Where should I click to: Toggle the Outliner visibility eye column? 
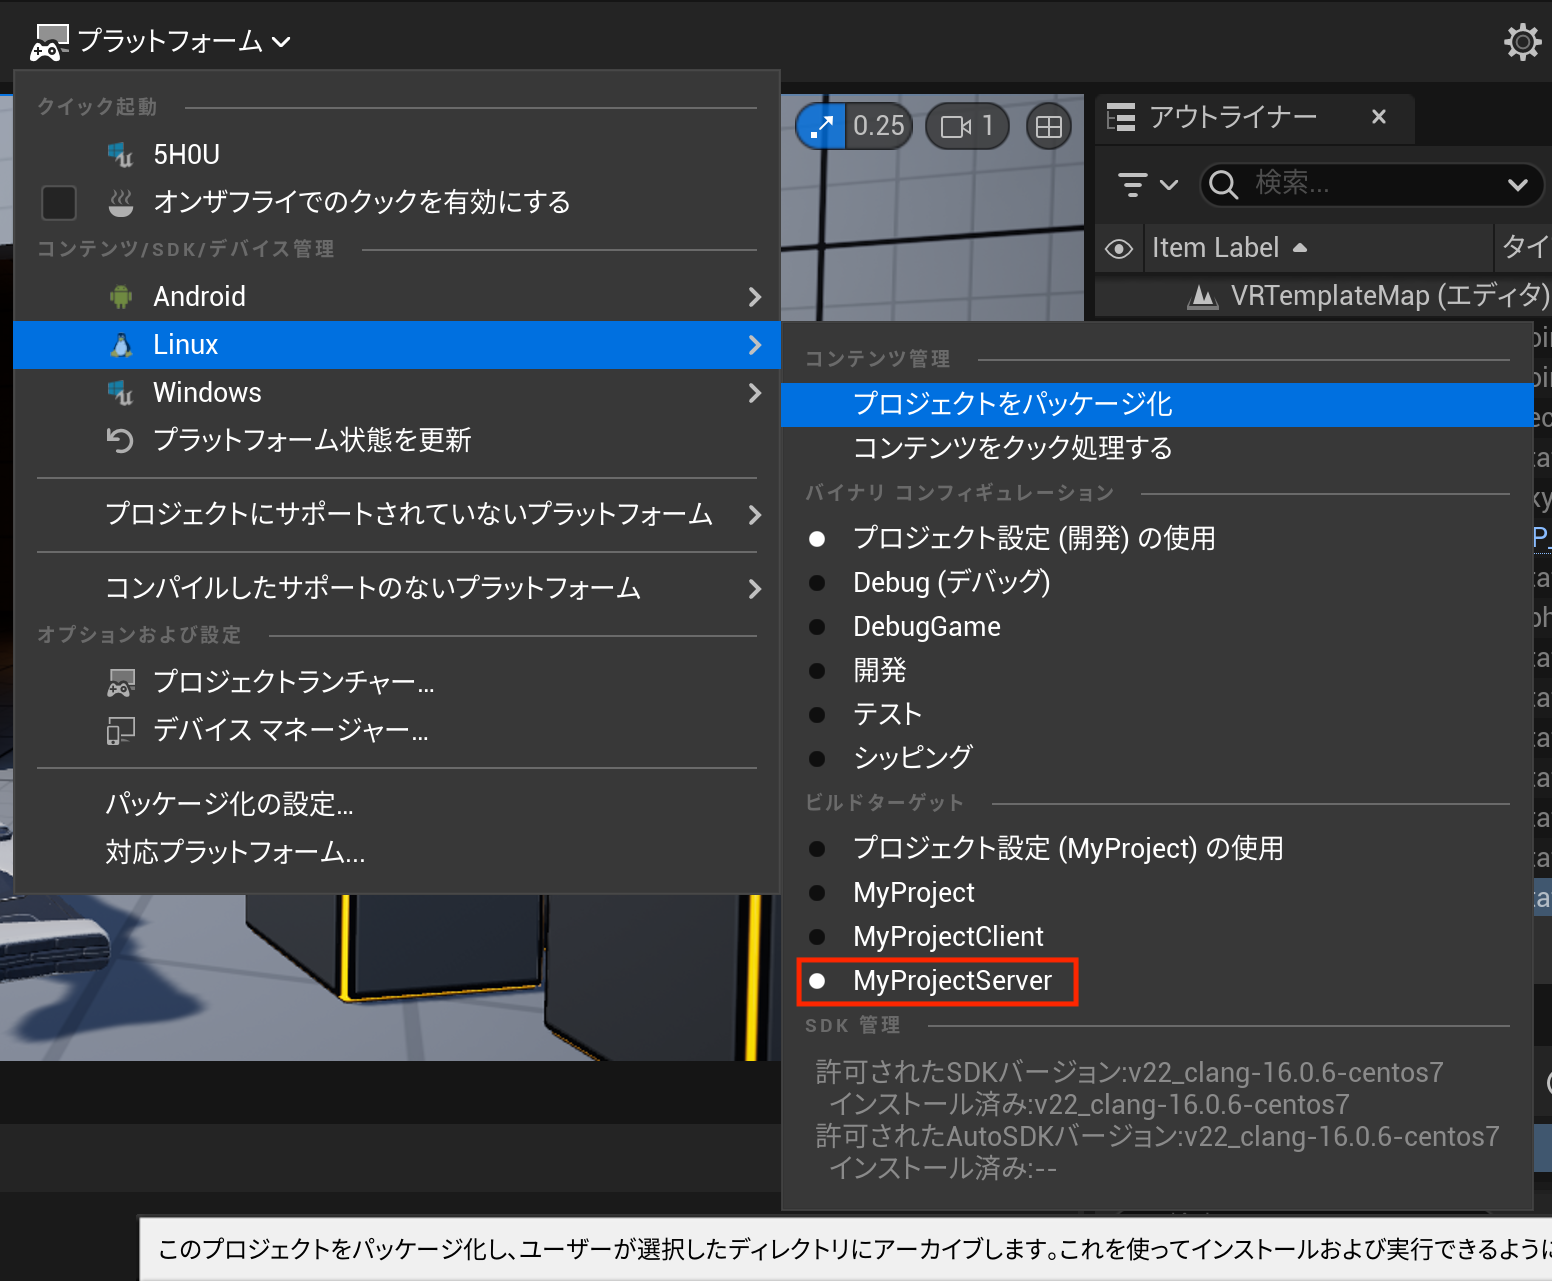1119,248
